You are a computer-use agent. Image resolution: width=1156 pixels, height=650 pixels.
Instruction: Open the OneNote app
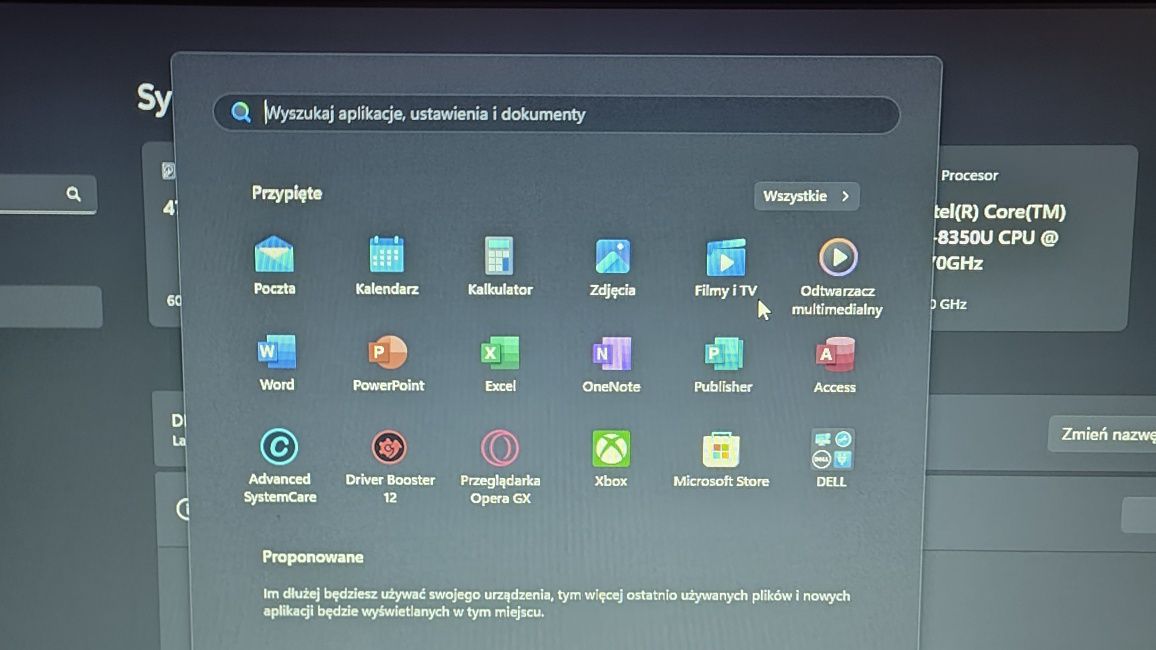611,364
